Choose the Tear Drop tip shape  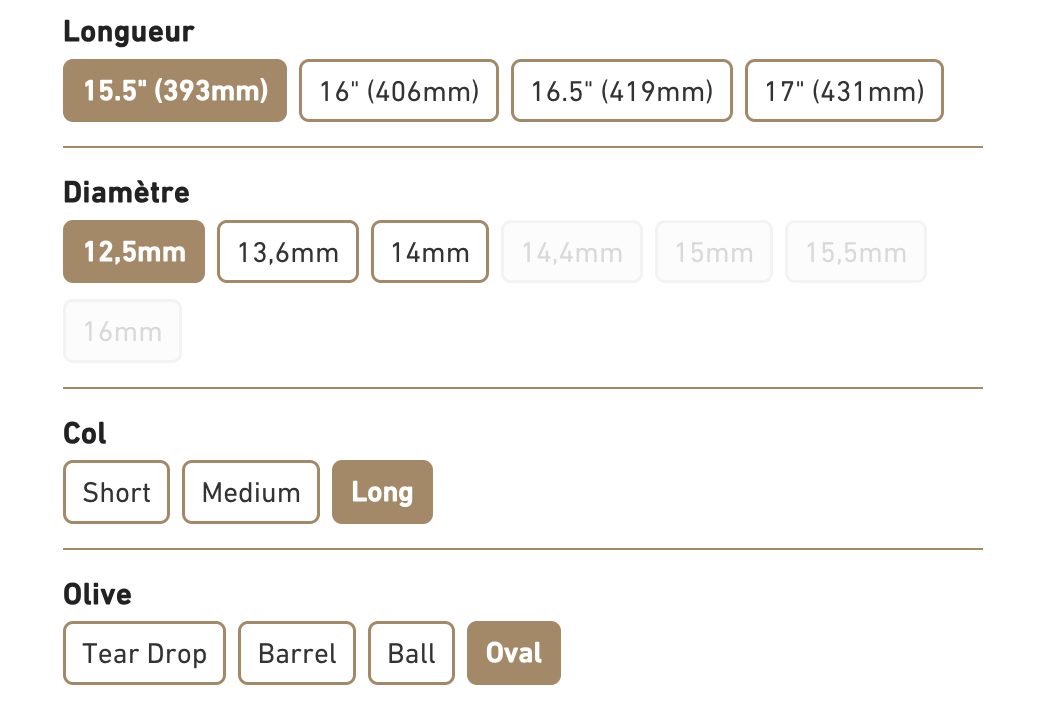coord(144,653)
